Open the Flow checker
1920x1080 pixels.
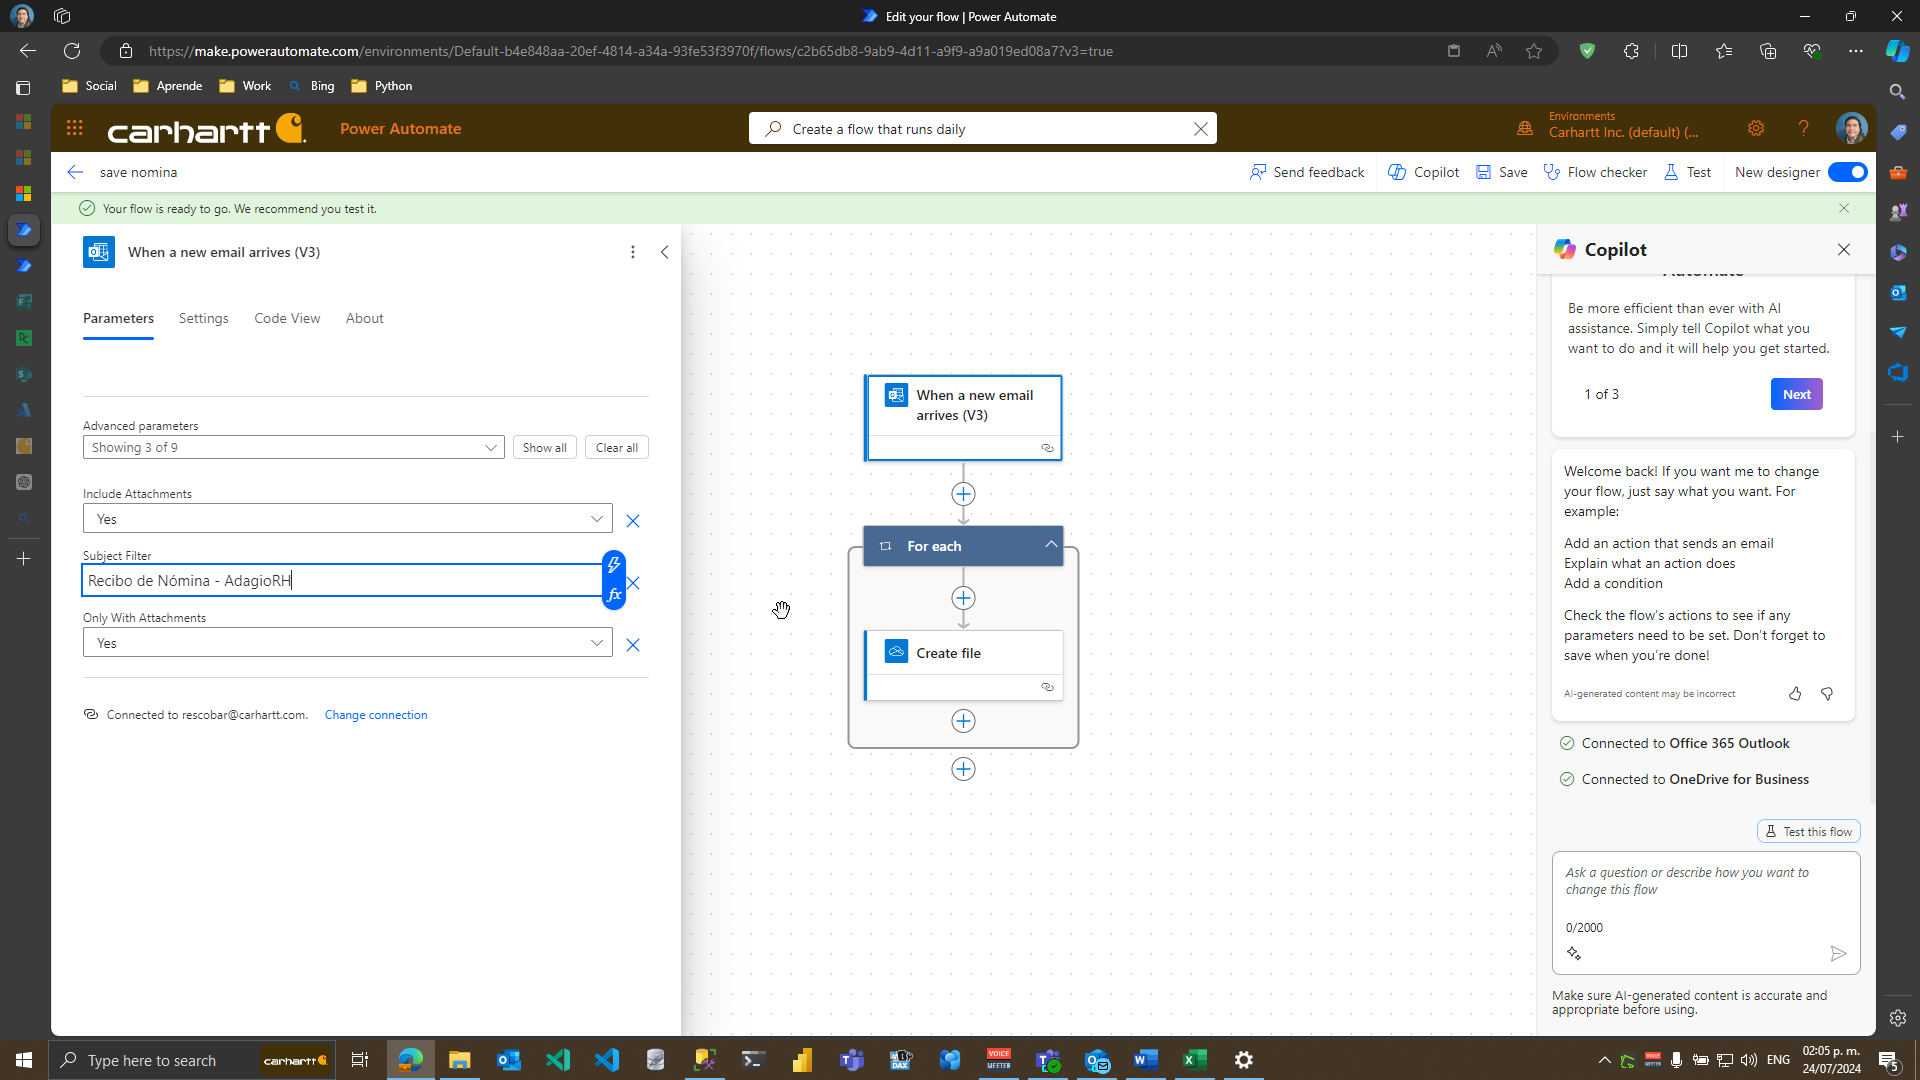[1595, 172]
